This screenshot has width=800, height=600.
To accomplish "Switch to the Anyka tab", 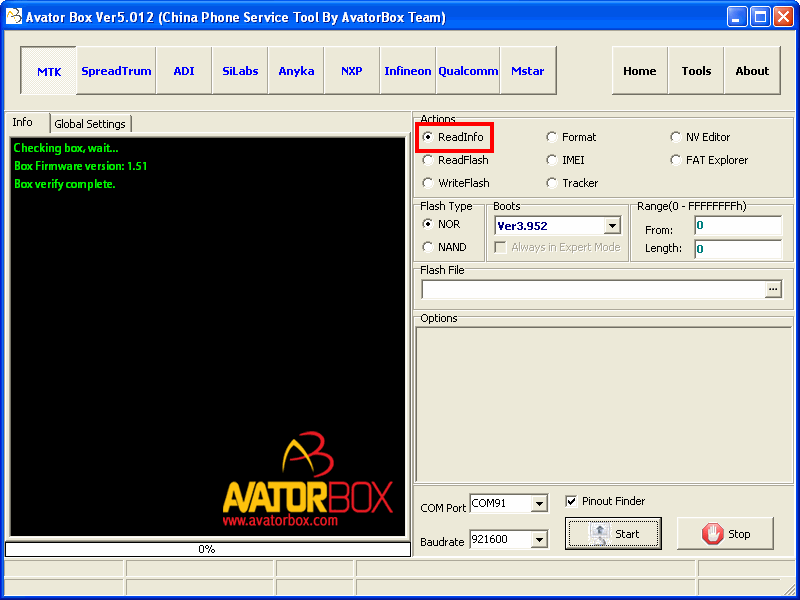I will click(296, 70).
